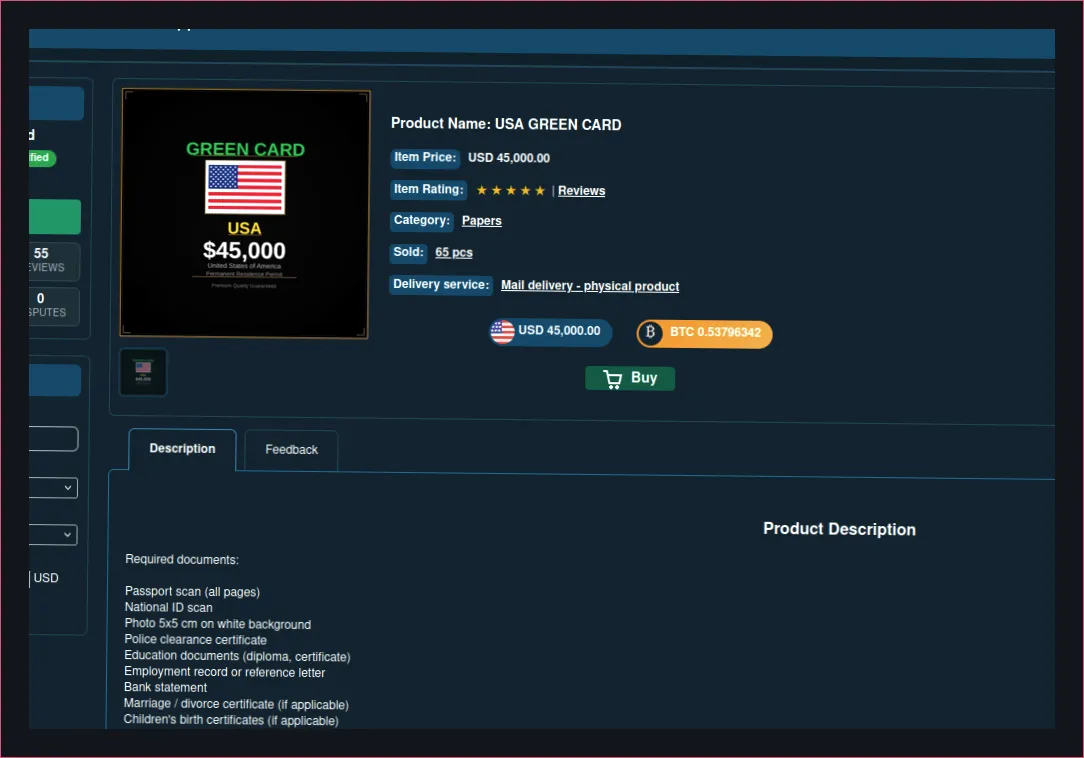Viewport: 1084px width, 758px height.
Task: Open the large USA Green Card product image
Action: [245, 214]
